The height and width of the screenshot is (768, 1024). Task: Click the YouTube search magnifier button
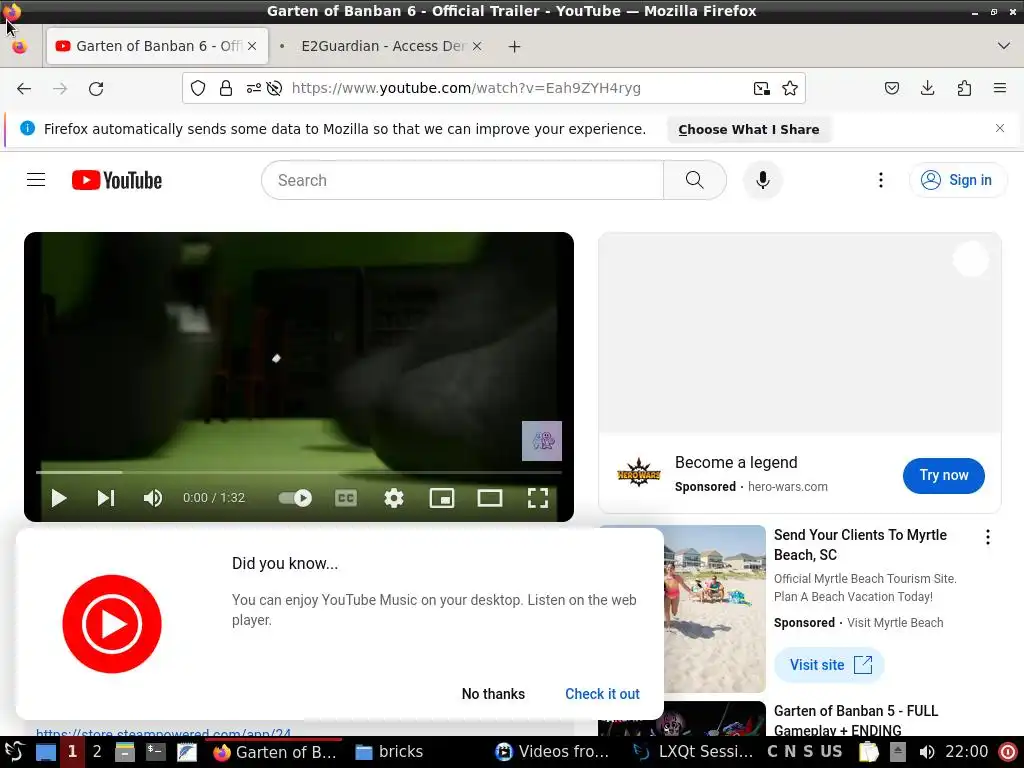[x=695, y=180]
